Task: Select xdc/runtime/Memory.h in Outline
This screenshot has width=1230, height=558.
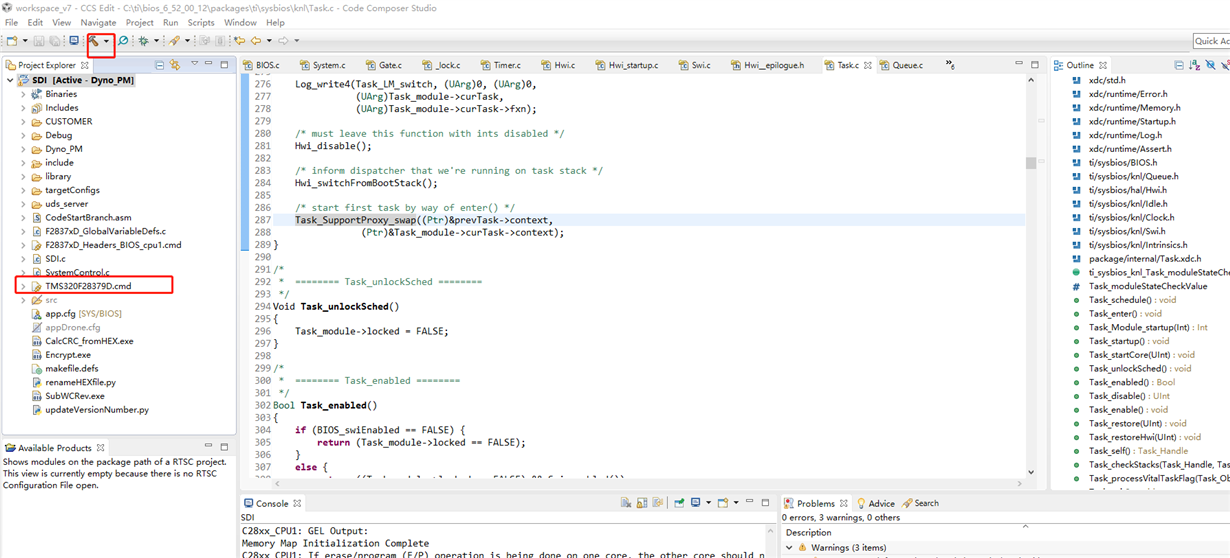Action: (x=1135, y=108)
